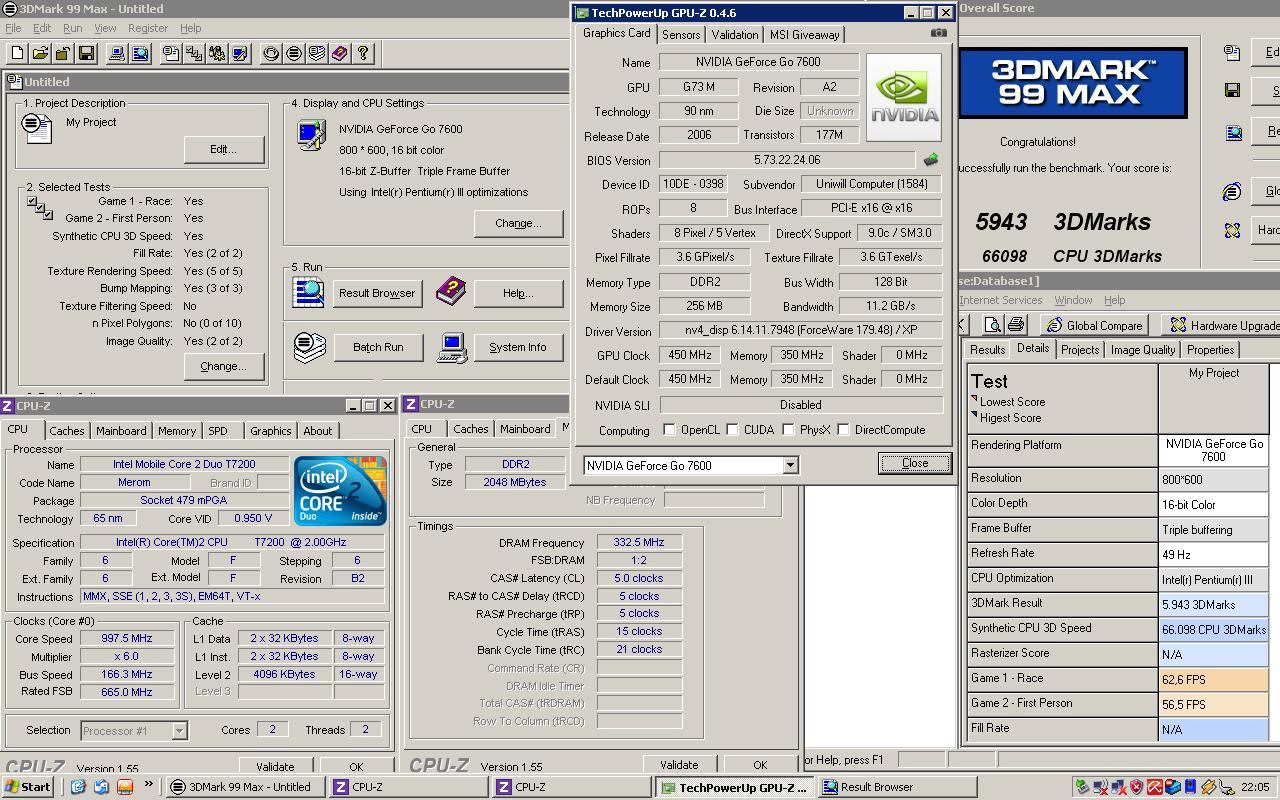Click the Help book icon in Run section
Image resolution: width=1280 pixels, height=800 pixels.
click(451, 292)
